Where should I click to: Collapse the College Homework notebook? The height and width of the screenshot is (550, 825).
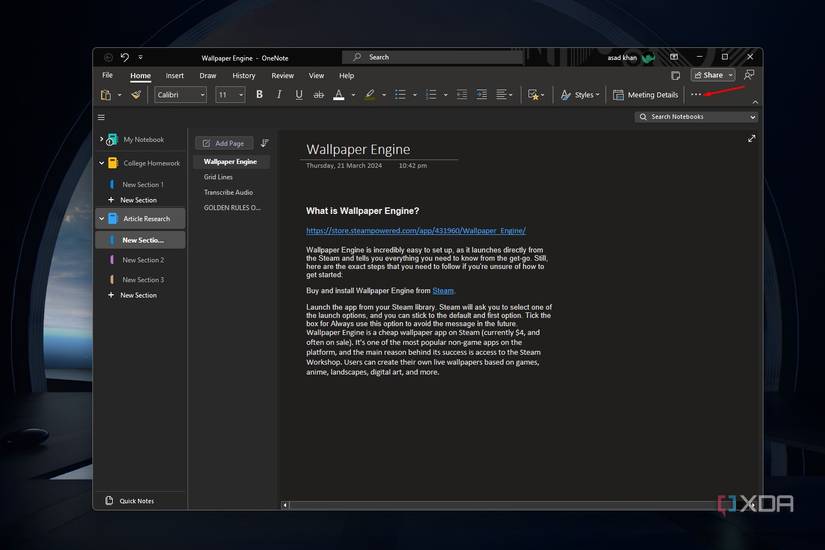tap(102, 163)
